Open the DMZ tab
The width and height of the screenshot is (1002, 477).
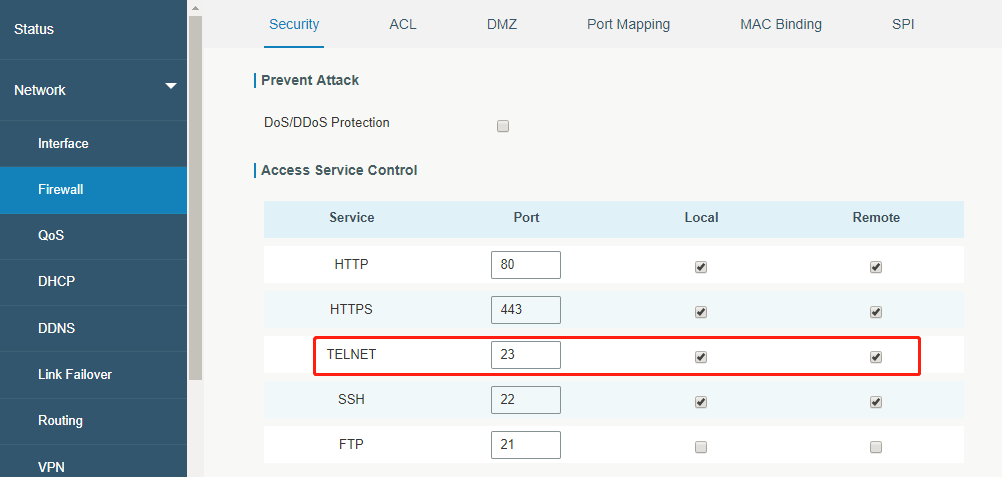click(502, 24)
